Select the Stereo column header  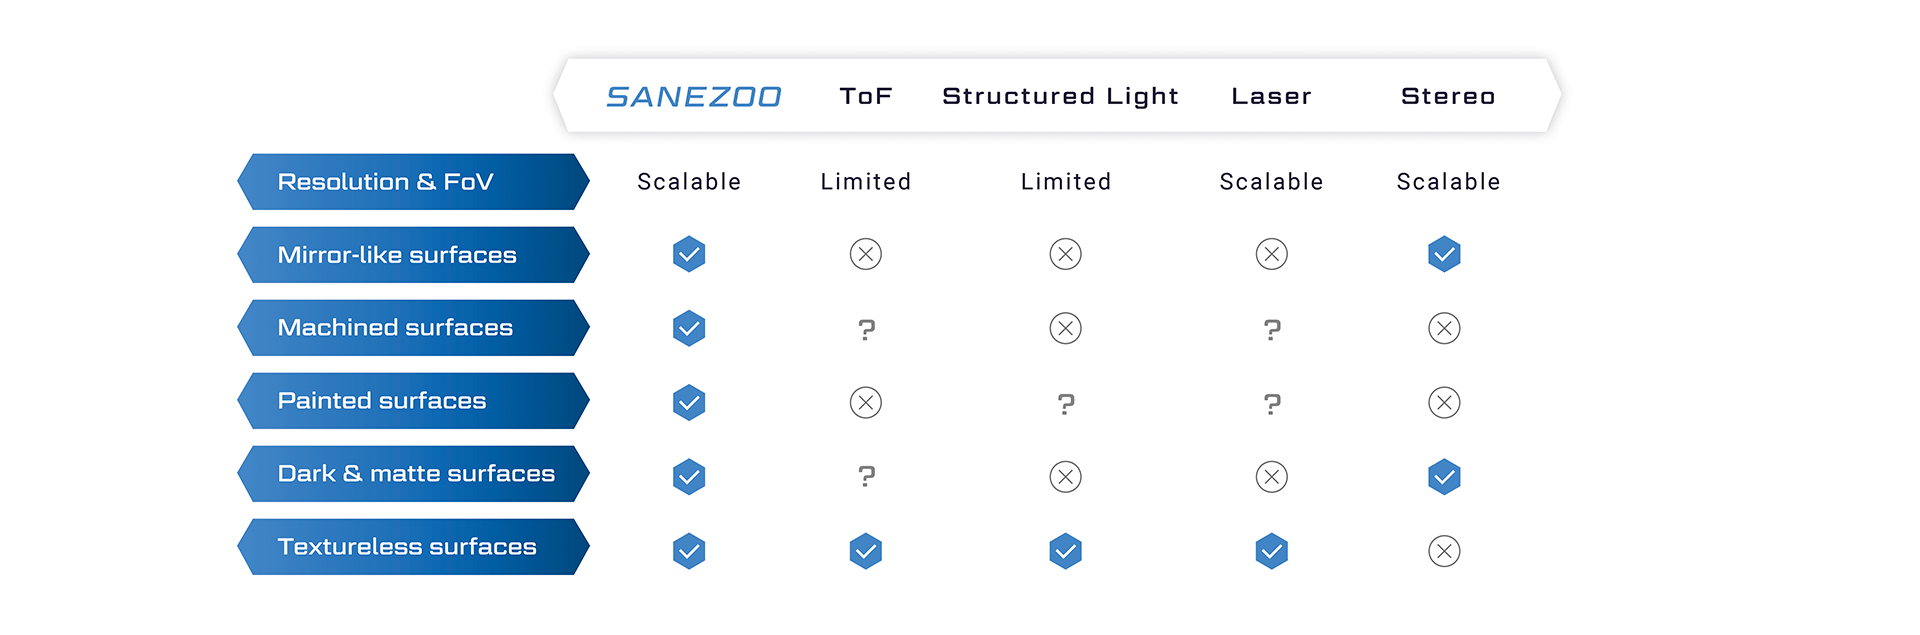(1448, 96)
